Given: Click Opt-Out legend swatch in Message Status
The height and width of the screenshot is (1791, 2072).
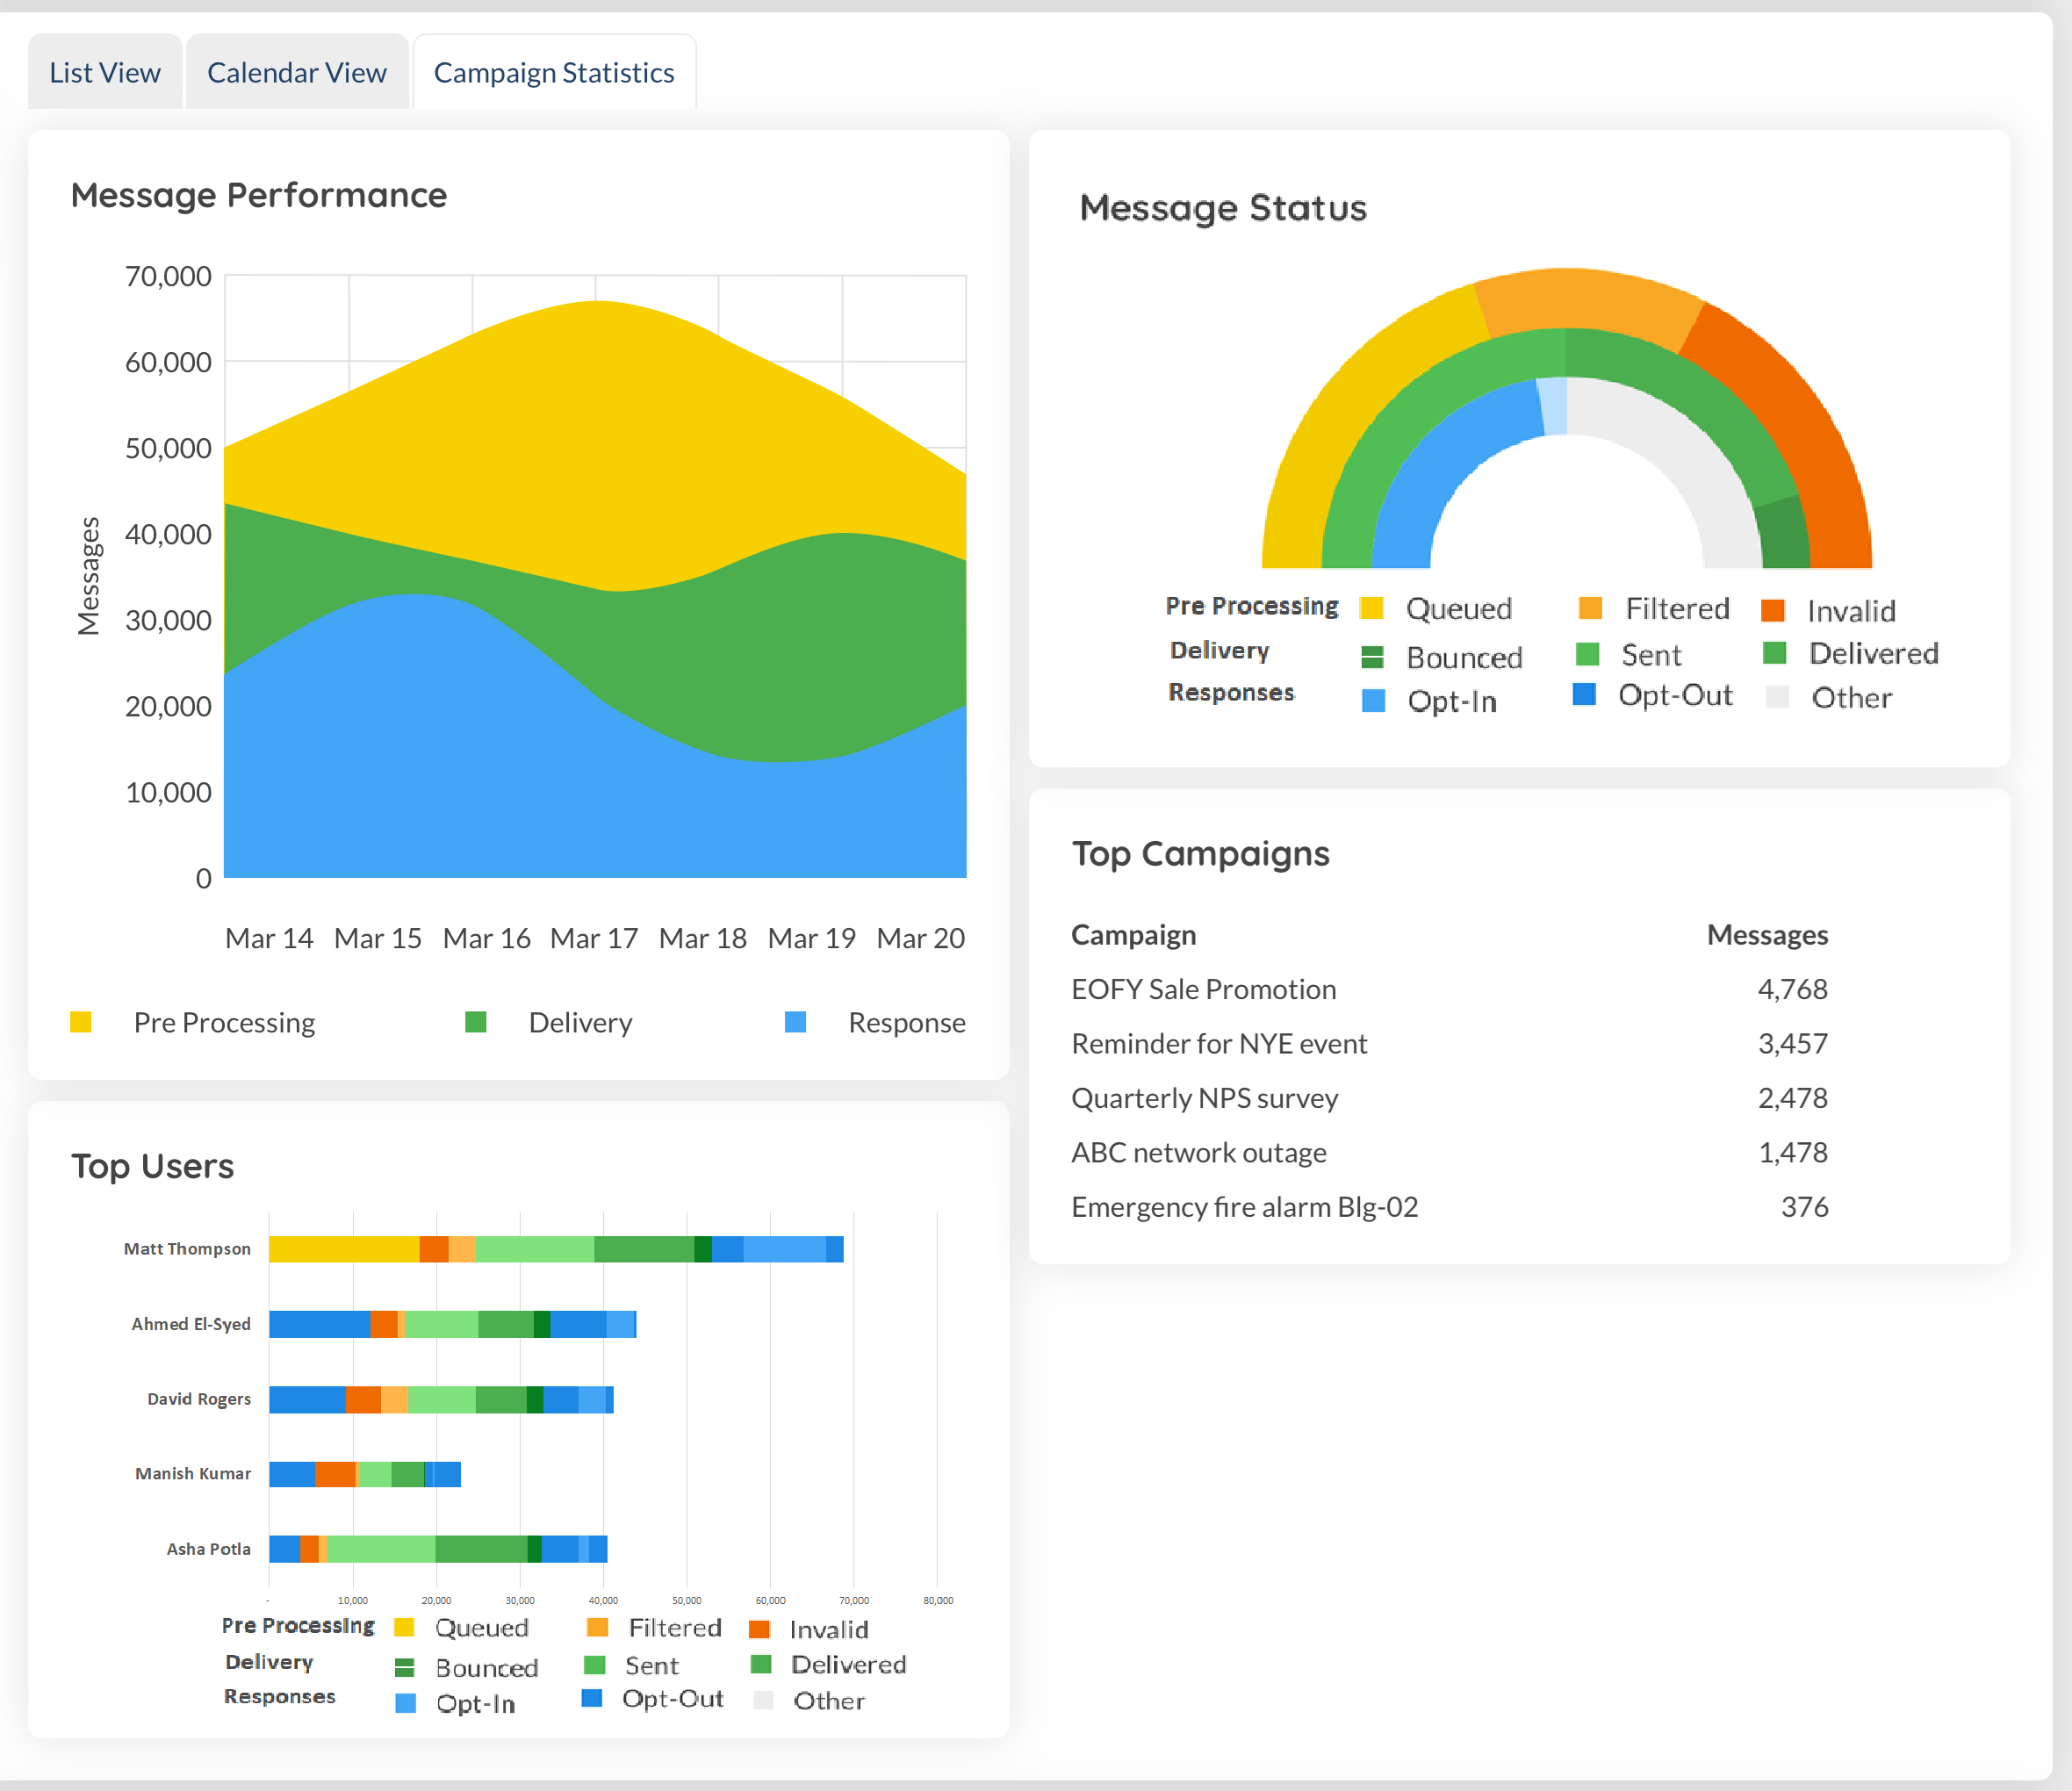Looking at the screenshot, I should (x=1584, y=694).
